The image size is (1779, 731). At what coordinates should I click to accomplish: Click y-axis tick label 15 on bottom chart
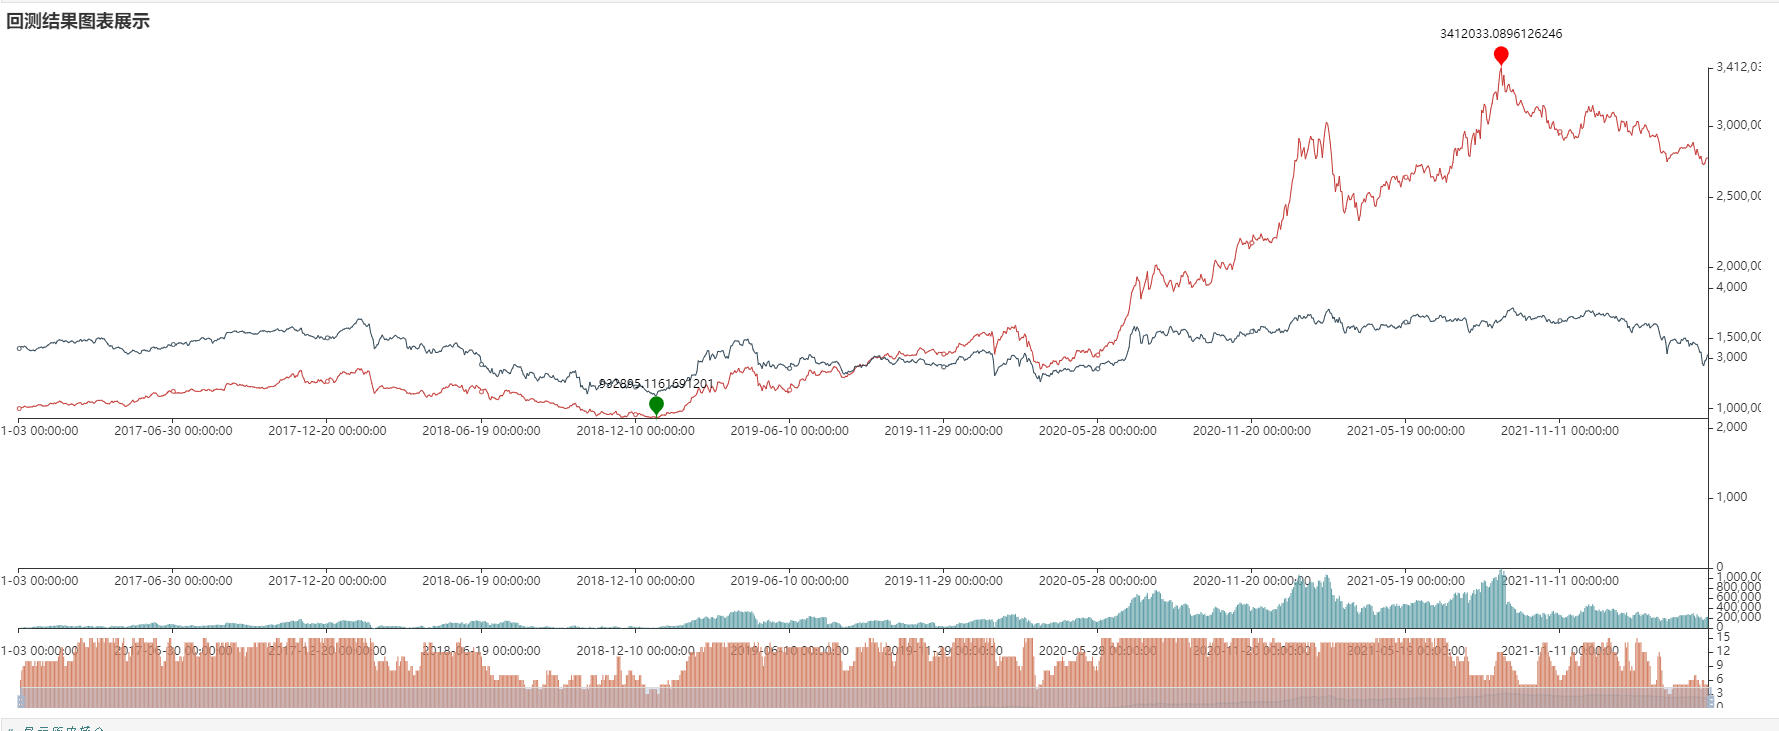pyautogui.click(x=1723, y=637)
